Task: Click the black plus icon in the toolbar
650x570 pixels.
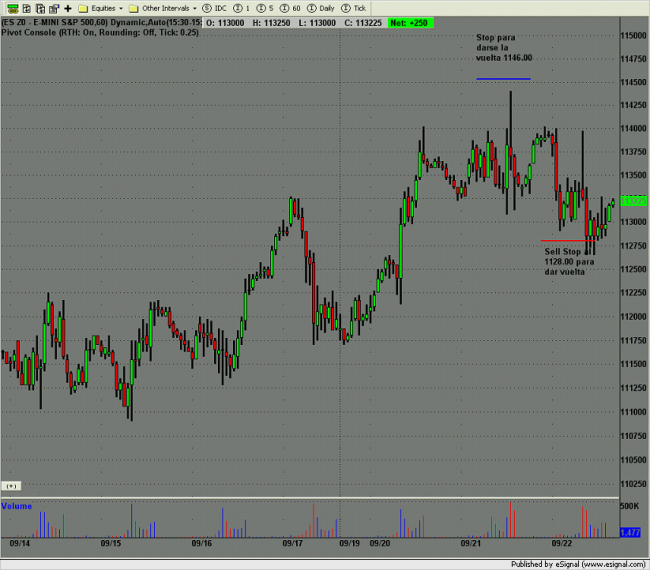Action: tap(68, 8)
